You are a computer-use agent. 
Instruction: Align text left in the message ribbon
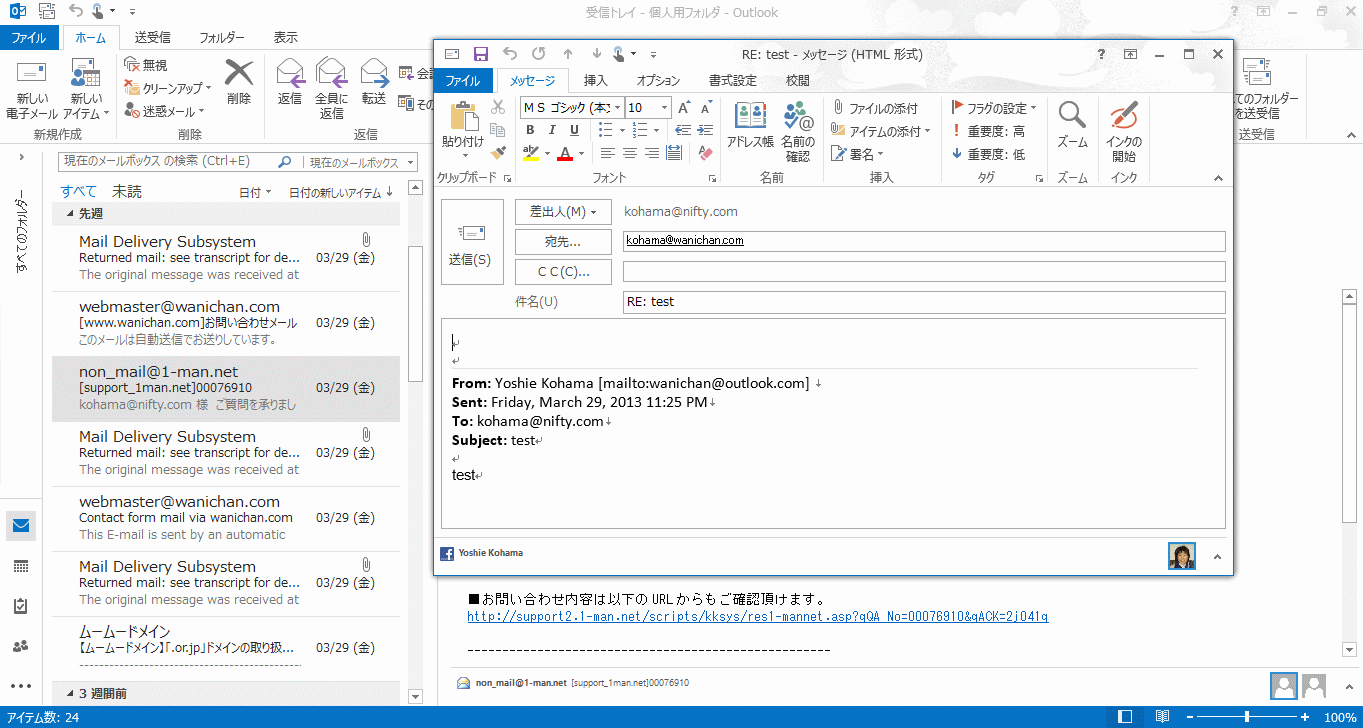pyautogui.click(x=608, y=153)
